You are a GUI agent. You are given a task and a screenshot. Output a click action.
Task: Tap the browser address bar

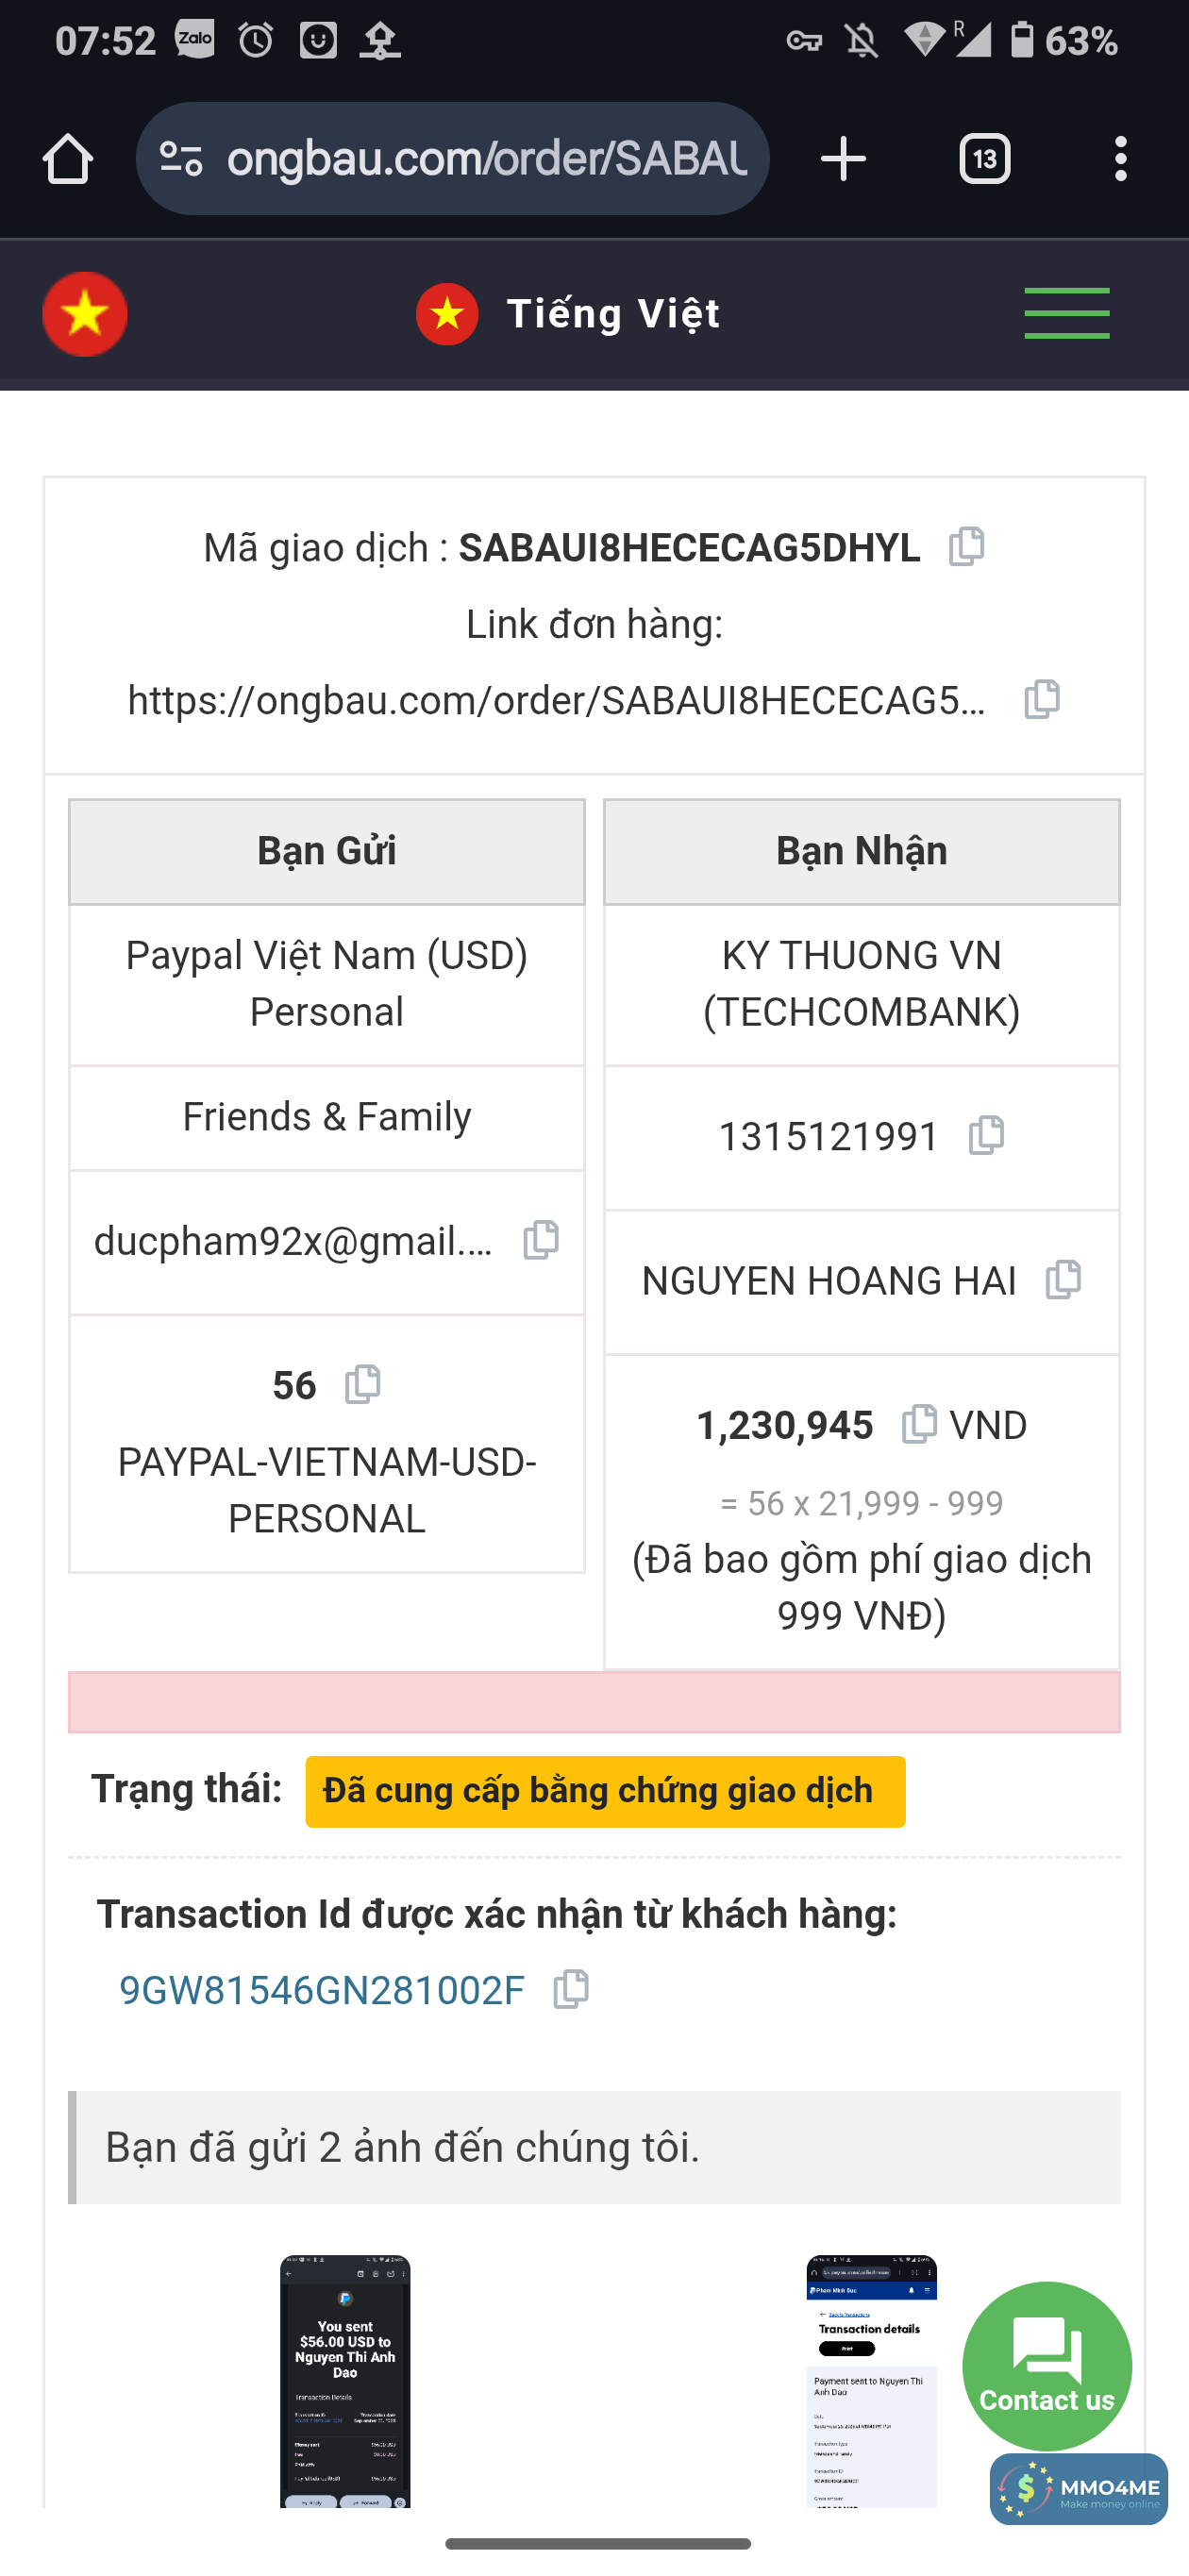[x=486, y=159]
